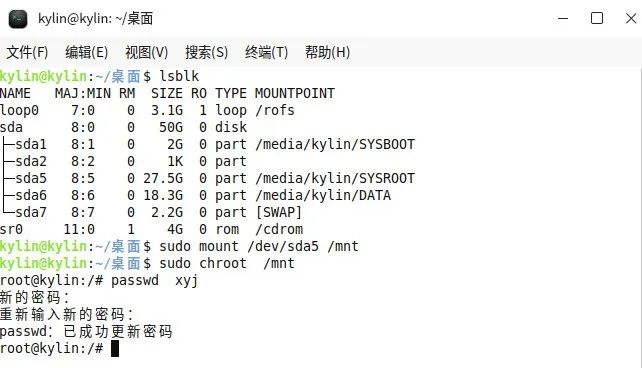Open the 编辑(E) menu
642x368 pixels.
pyautogui.click(x=86, y=52)
